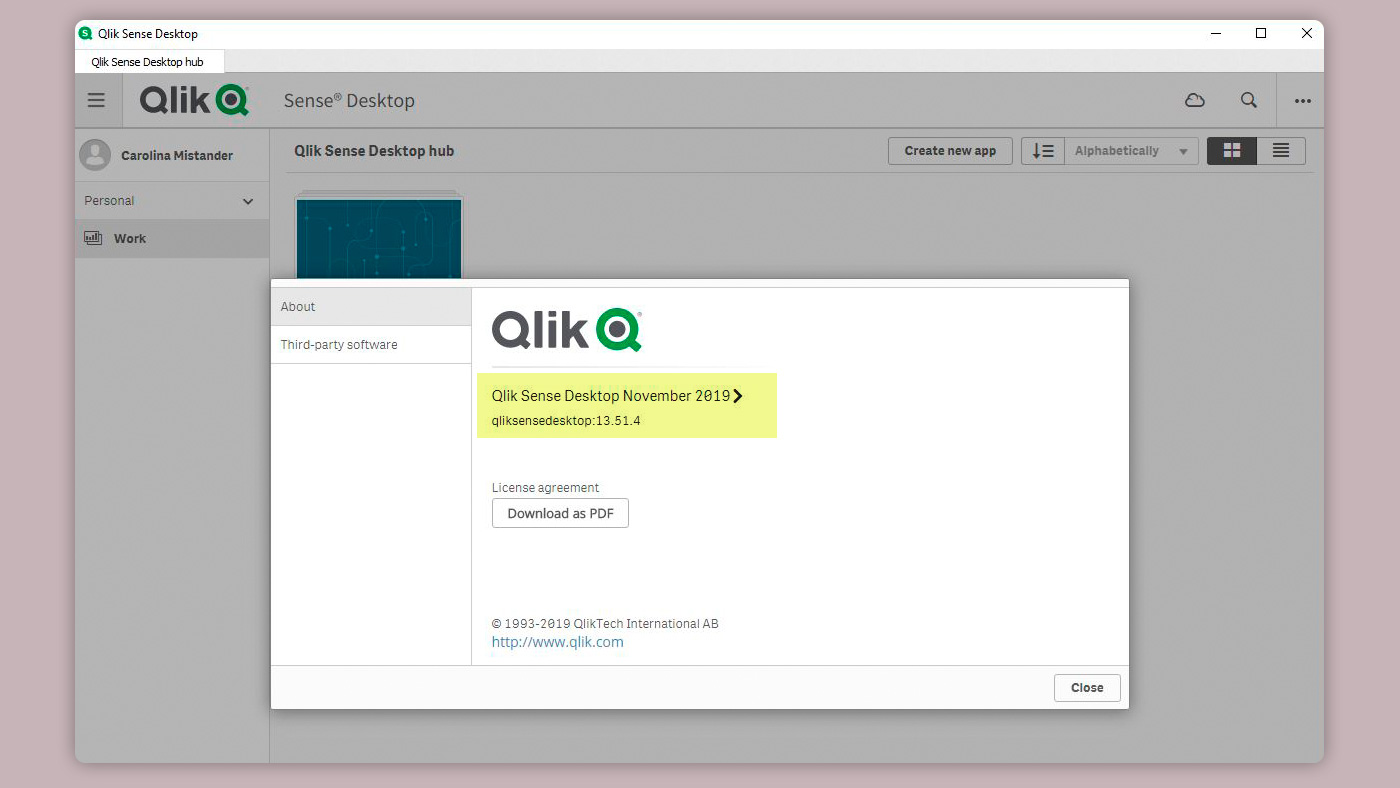Open the app thumbnail in hub
1400x788 pixels.
(x=379, y=238)
